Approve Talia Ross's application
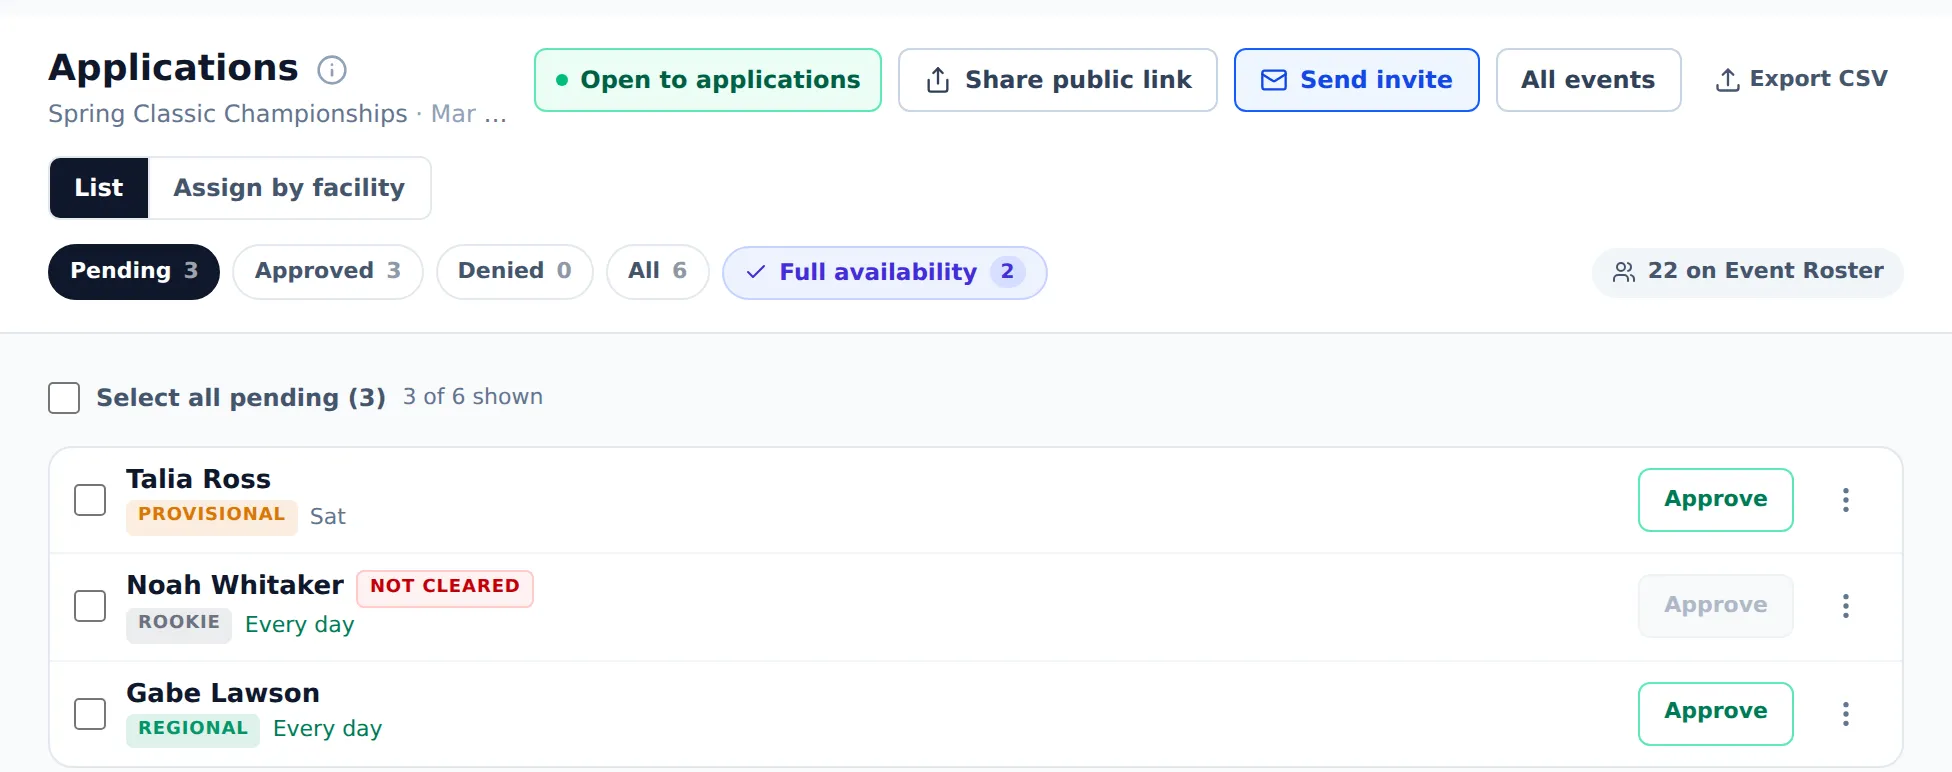1952x772 pixels. pyautogui.click(x=1715, y=500)
